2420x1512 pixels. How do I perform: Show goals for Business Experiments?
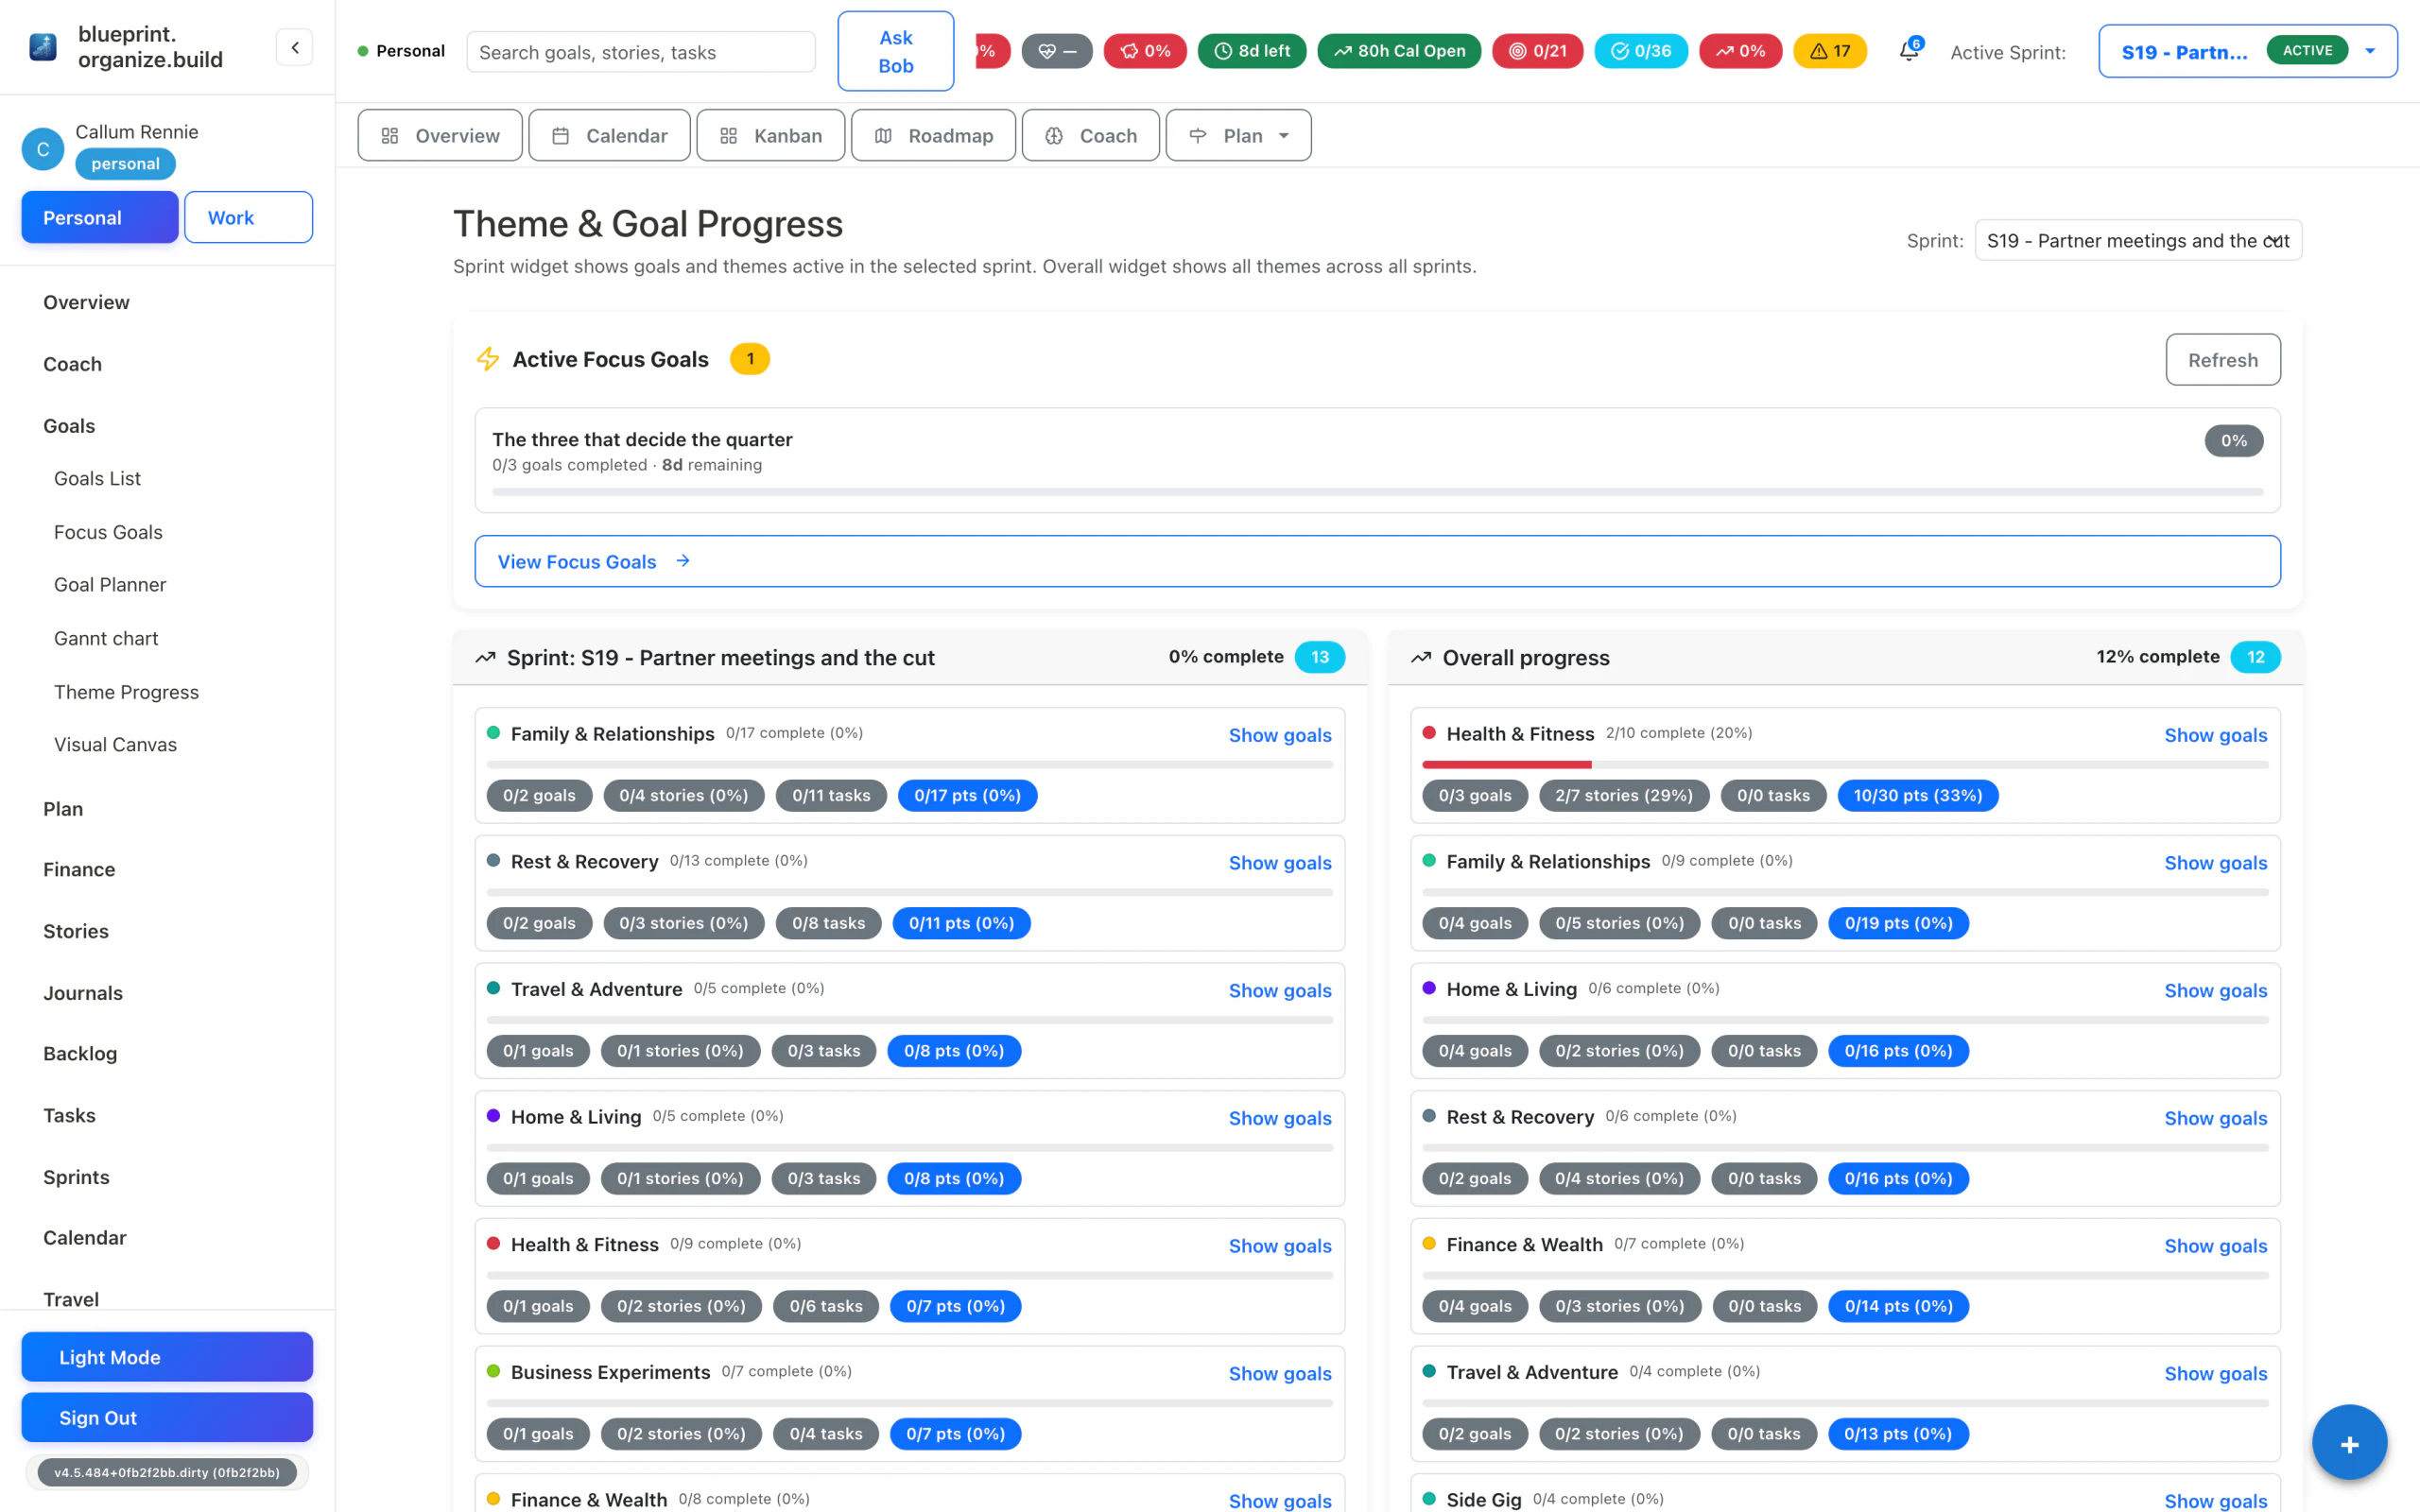pyautogui.click(x=1280, y=1373)
